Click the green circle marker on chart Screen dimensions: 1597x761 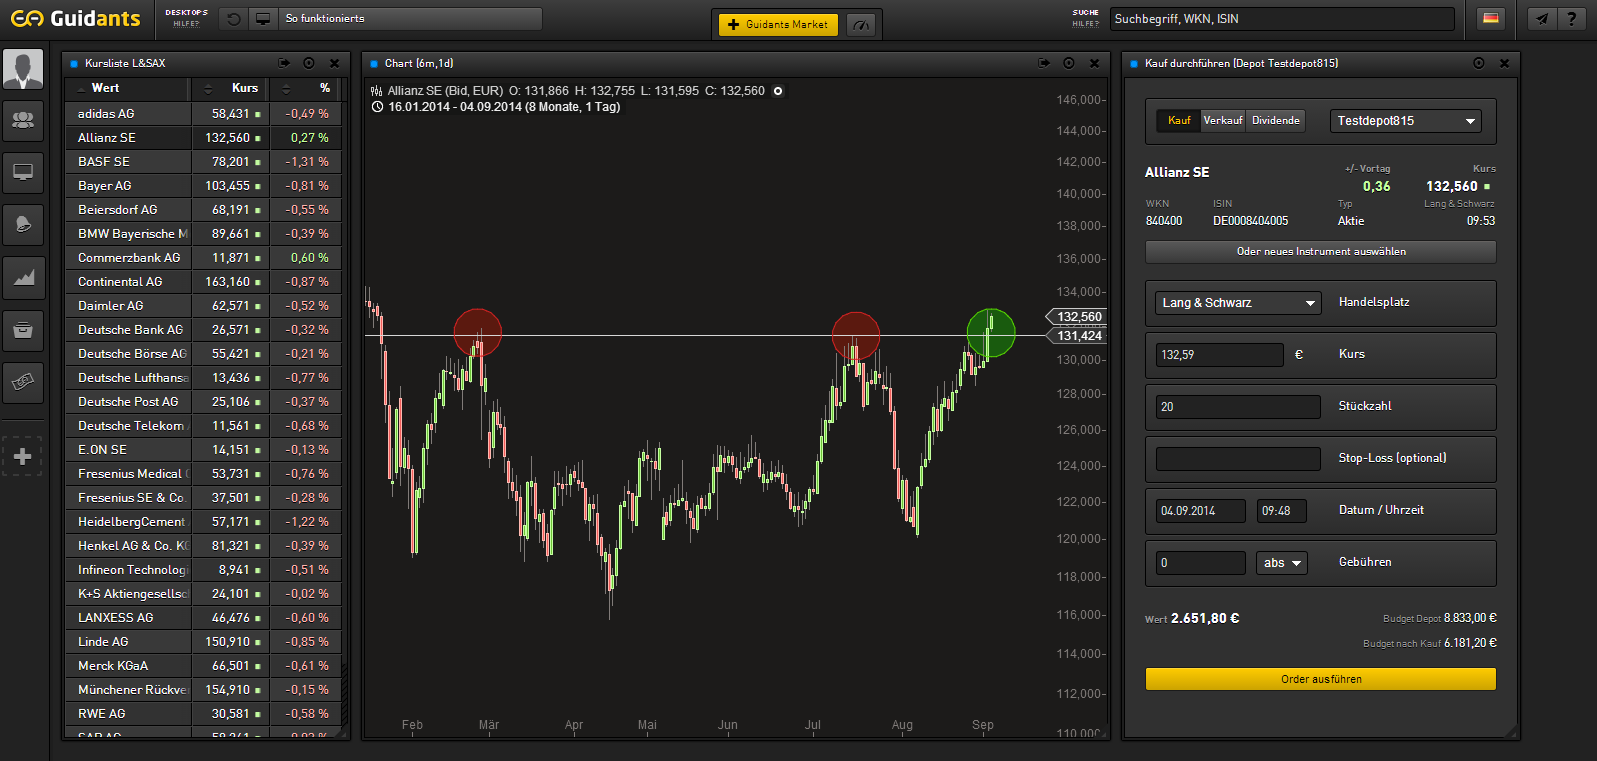click(991, 333)
